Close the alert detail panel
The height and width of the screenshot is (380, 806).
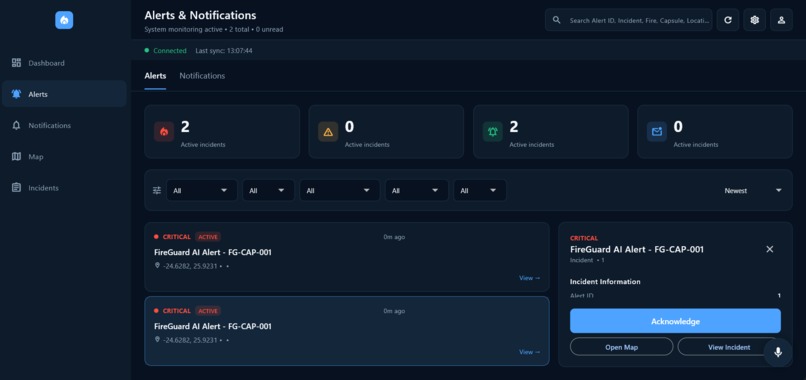pyautogui.click(x=770, y=249)
